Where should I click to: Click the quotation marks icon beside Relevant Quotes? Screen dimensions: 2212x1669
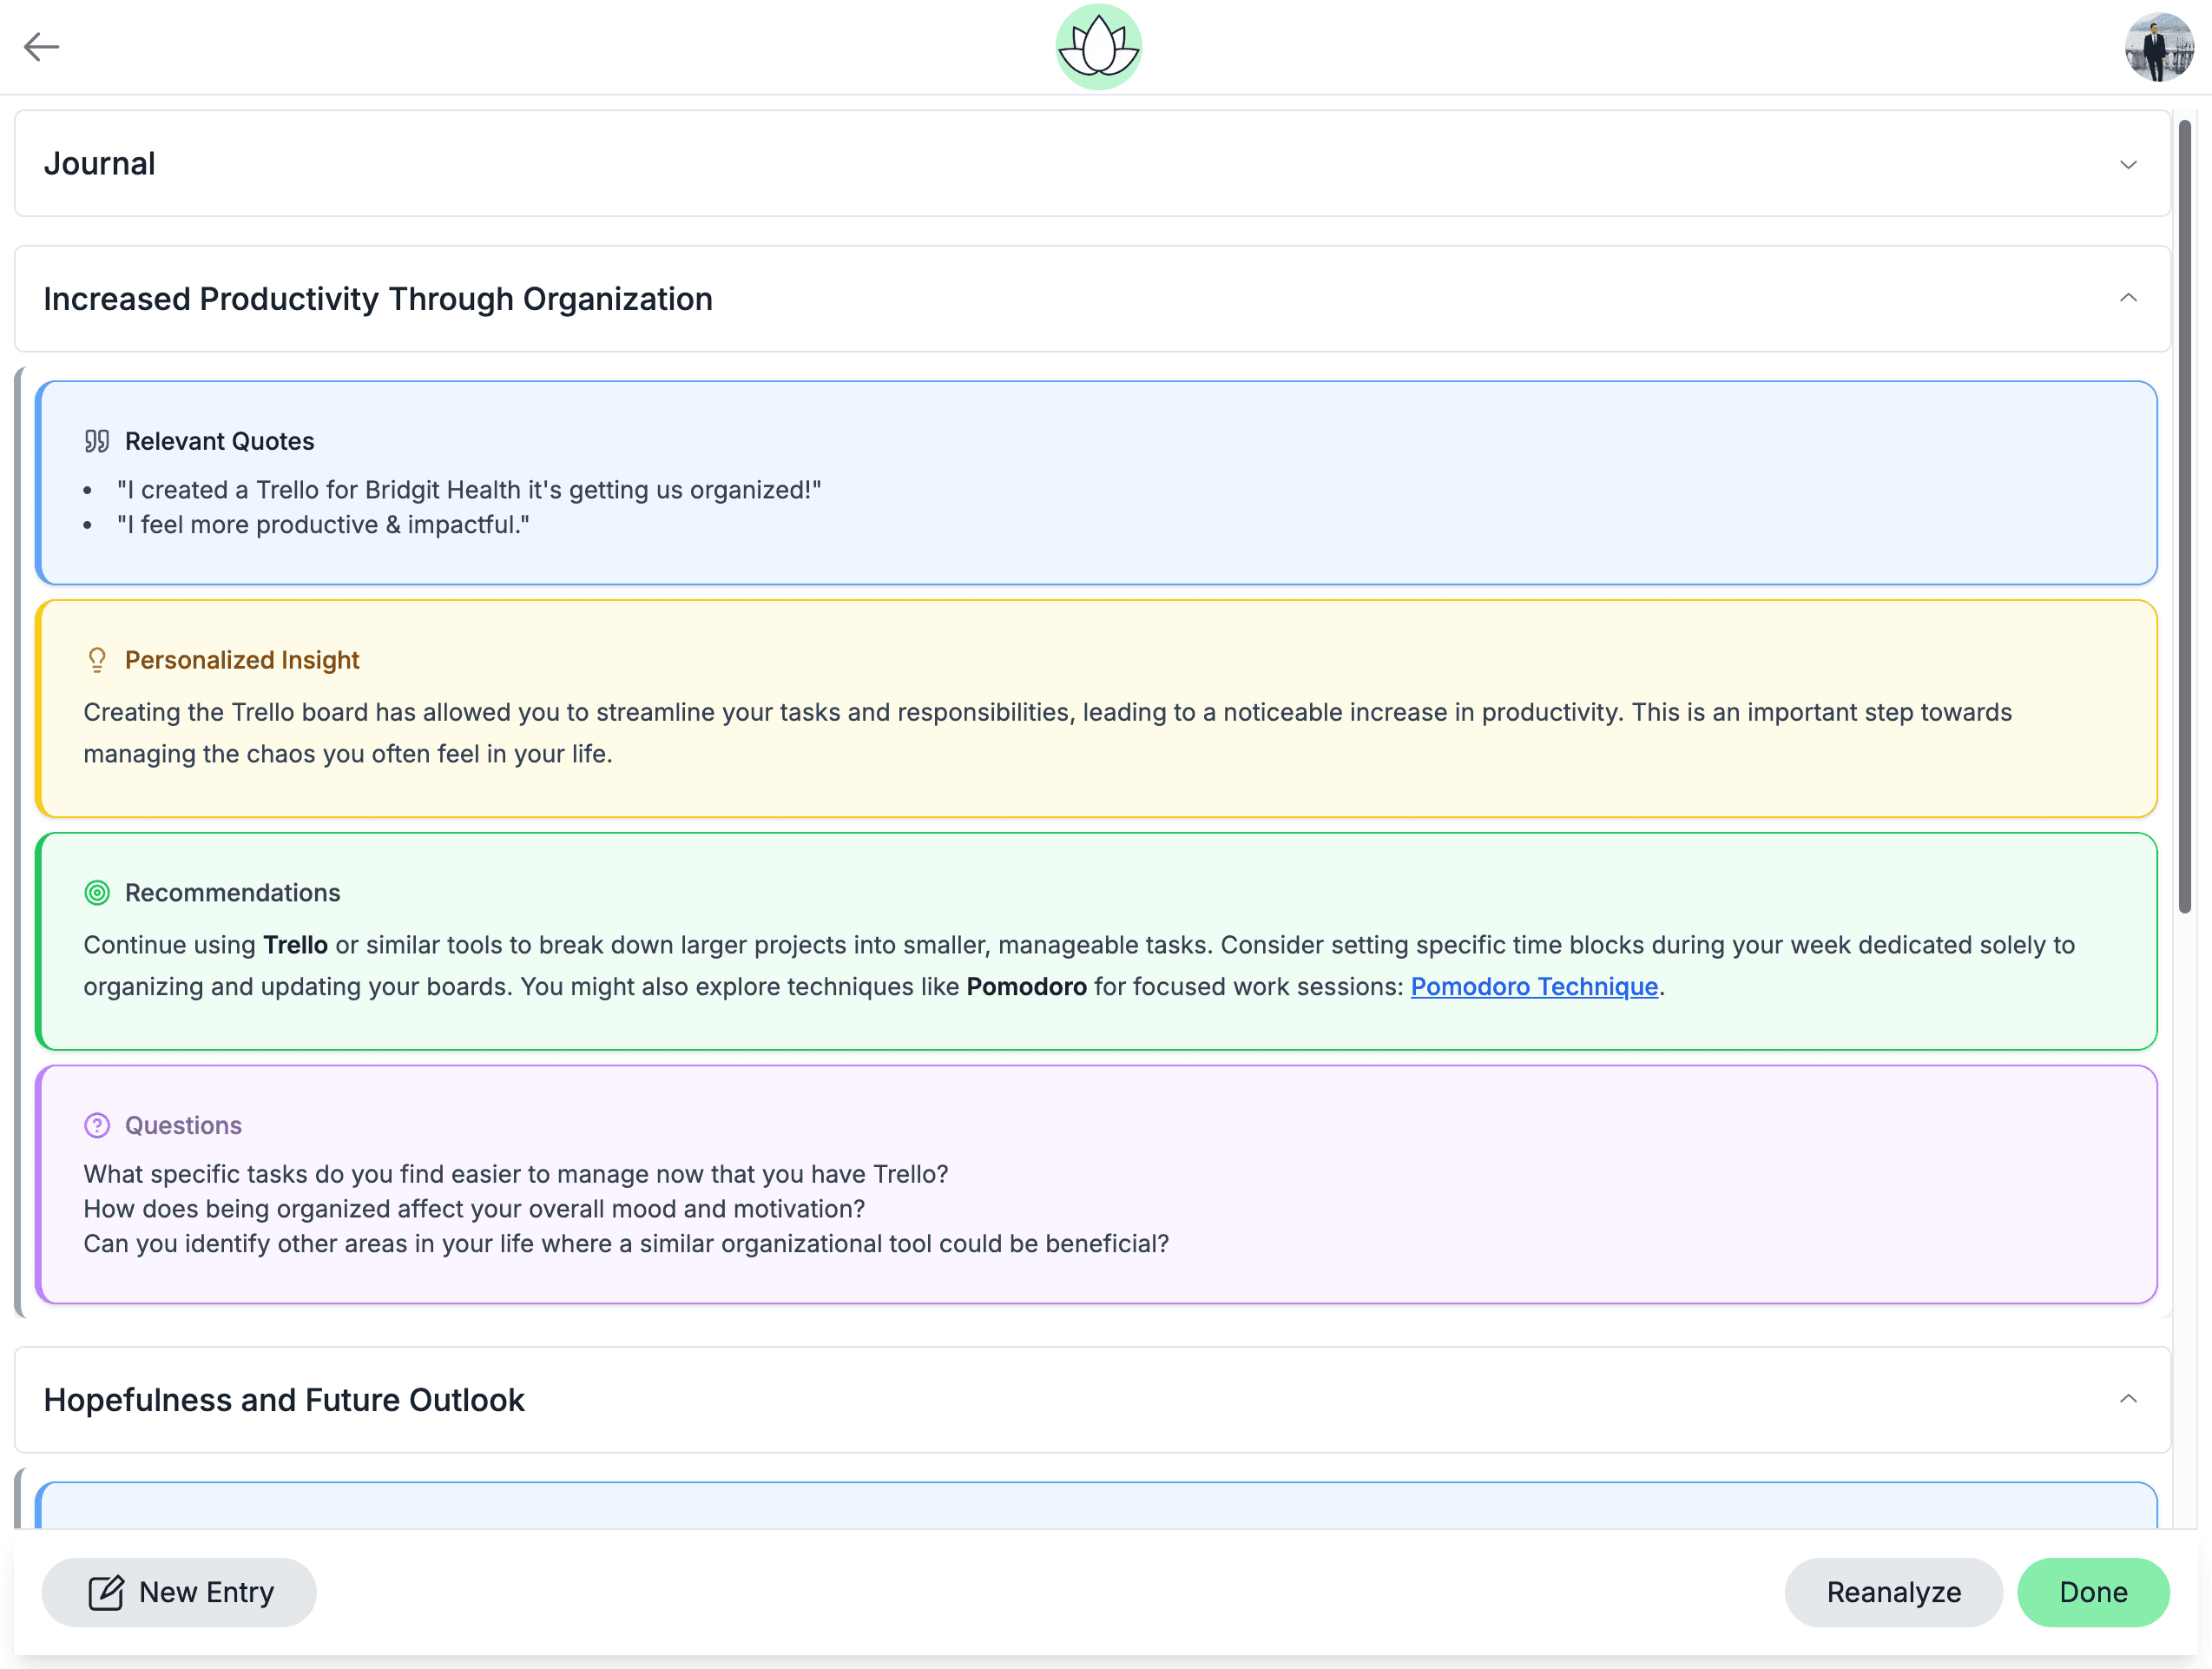(97, 441)
